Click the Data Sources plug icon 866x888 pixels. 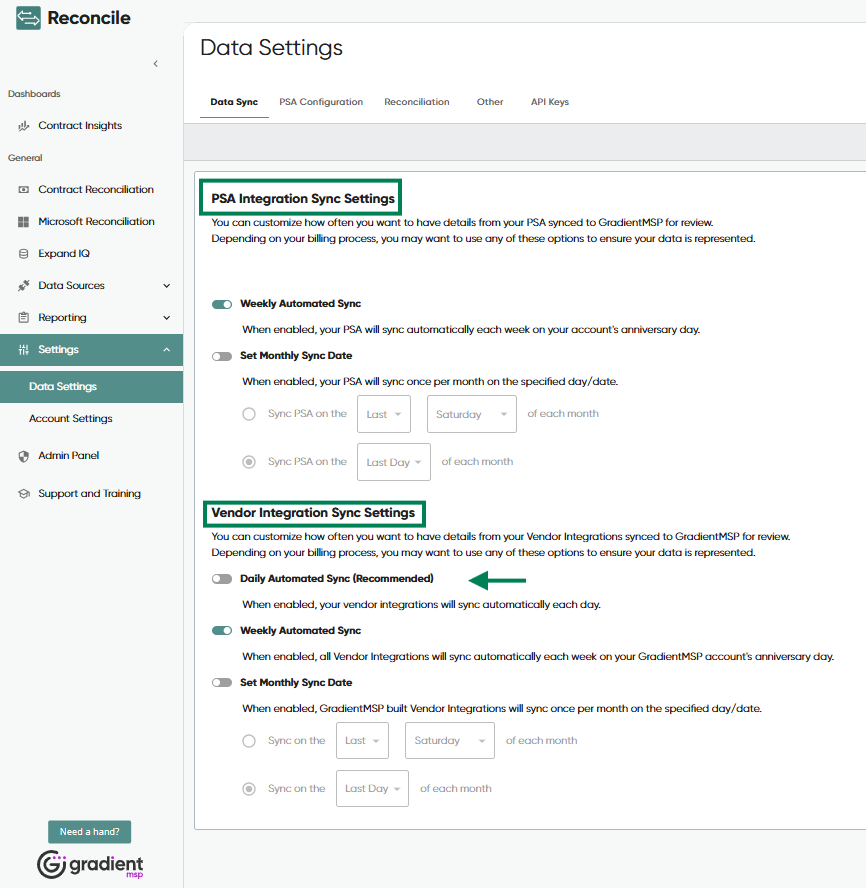point(23,285)
